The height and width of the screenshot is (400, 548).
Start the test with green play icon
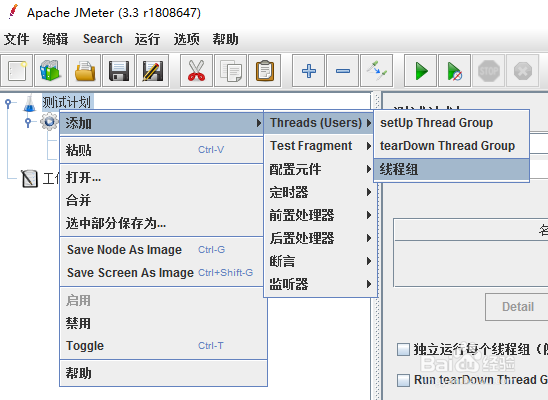[x=420, y=71]
